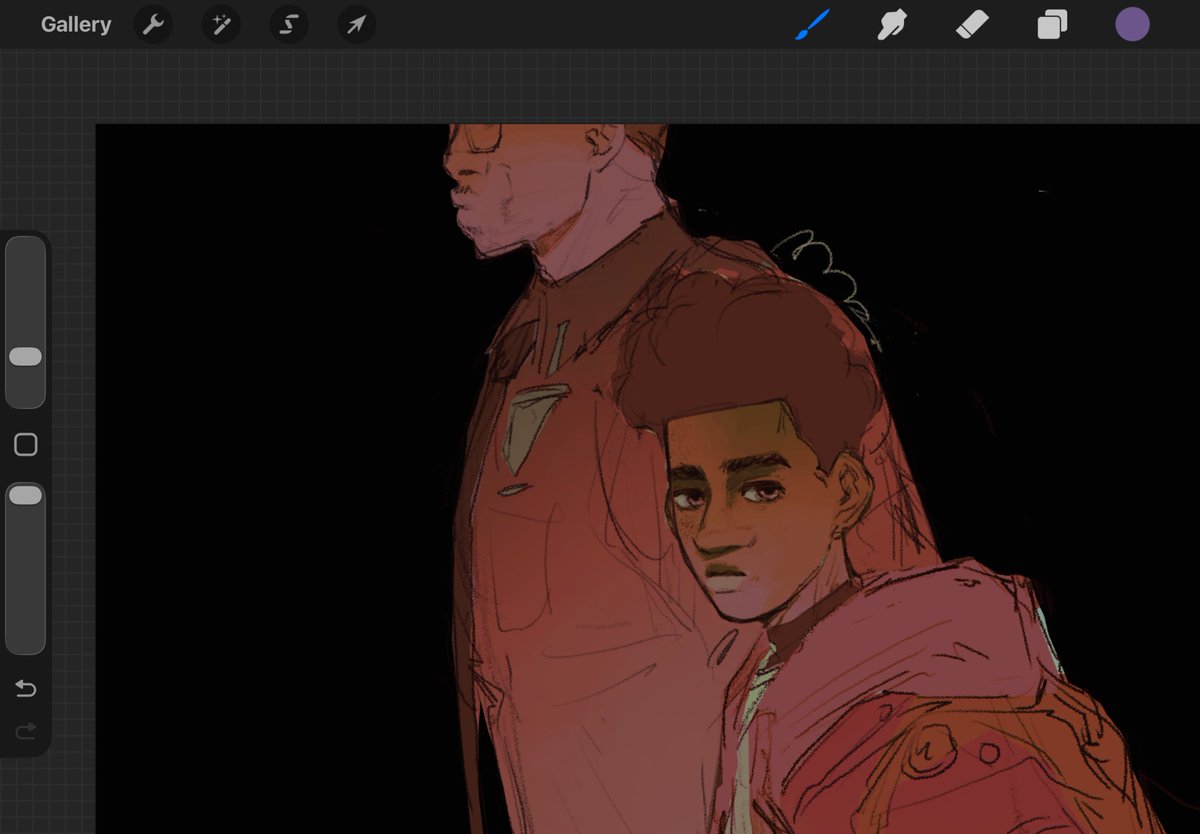Open the Actions wrench menu
Screen dimensions: 1200x834
[x=153, y=25]
